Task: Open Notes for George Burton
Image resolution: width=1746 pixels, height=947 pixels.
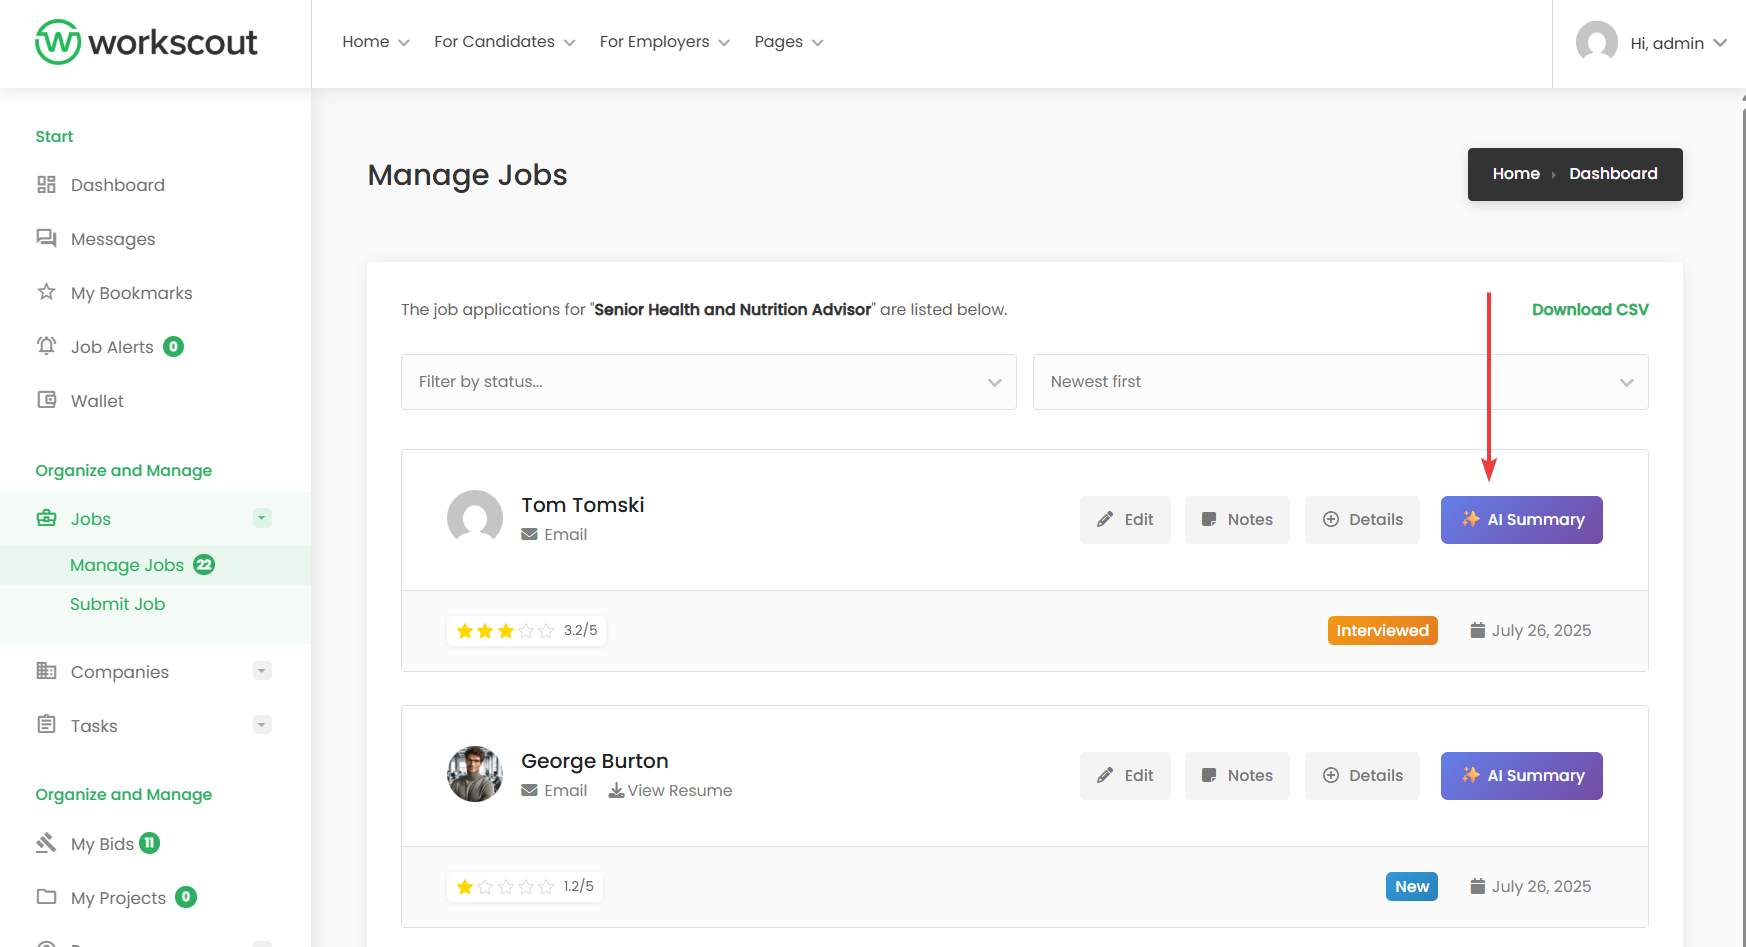Action: (1236, 776)
